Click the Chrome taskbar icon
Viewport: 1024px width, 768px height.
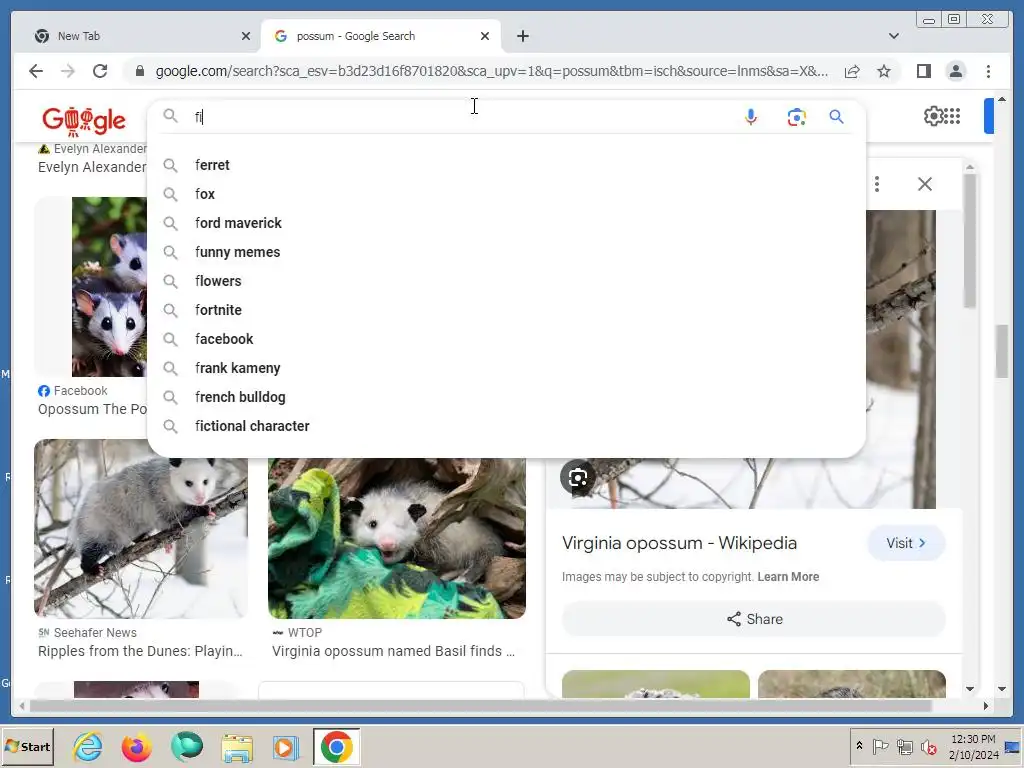(336, 746)
